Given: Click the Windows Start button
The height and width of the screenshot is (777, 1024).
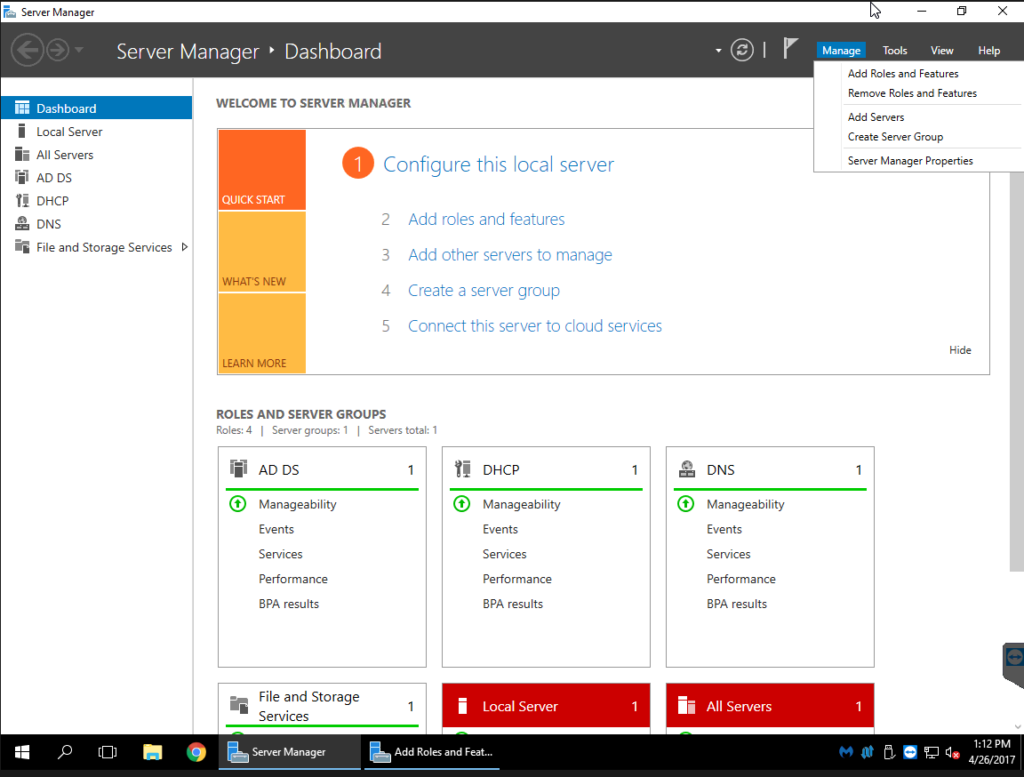Looking at the screenshot, I should [x=21, y=752].
